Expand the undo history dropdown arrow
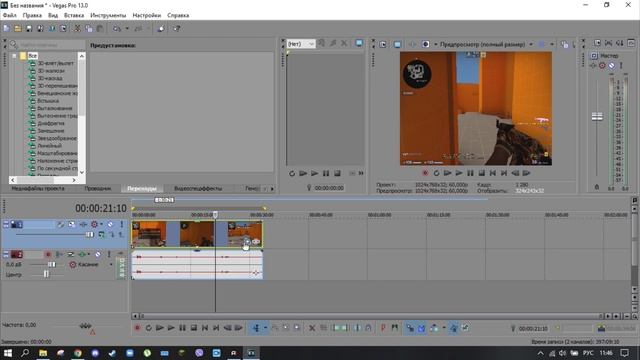This screenshot has width=640, height=360. pos(127,29)
